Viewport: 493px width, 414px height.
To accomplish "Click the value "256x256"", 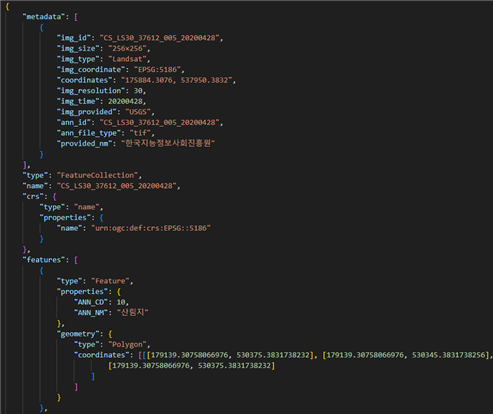I will tap(127, 49).
